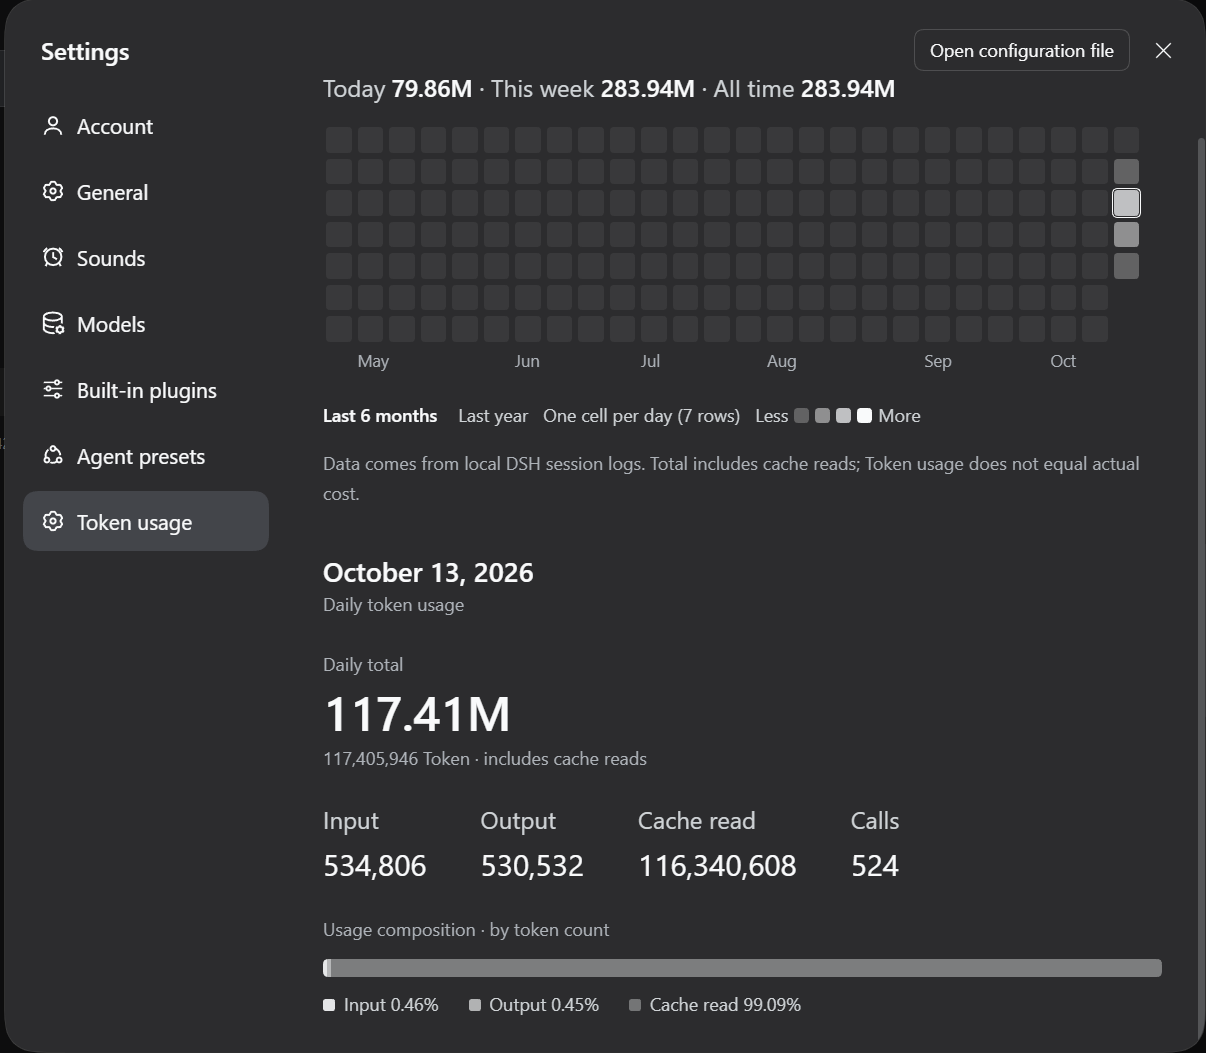This screenshot has width=1206, height=1053.
Task: Click the heatmap cell above the highlighted one
Action: (1127, 171)
